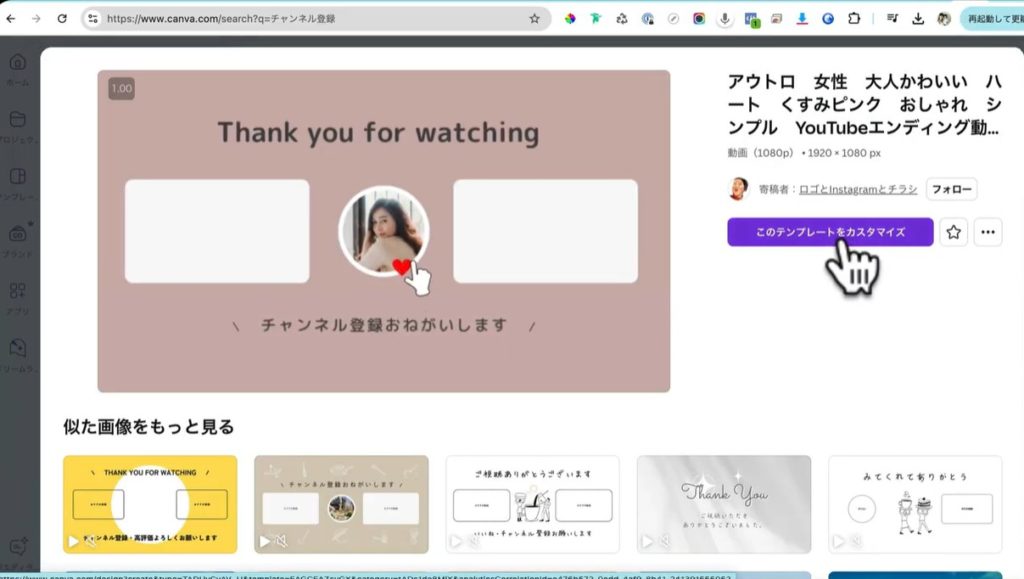This screenshot has width=1024, height=579.
Task: Star this template as a favorite
Action: coord(954,232)
